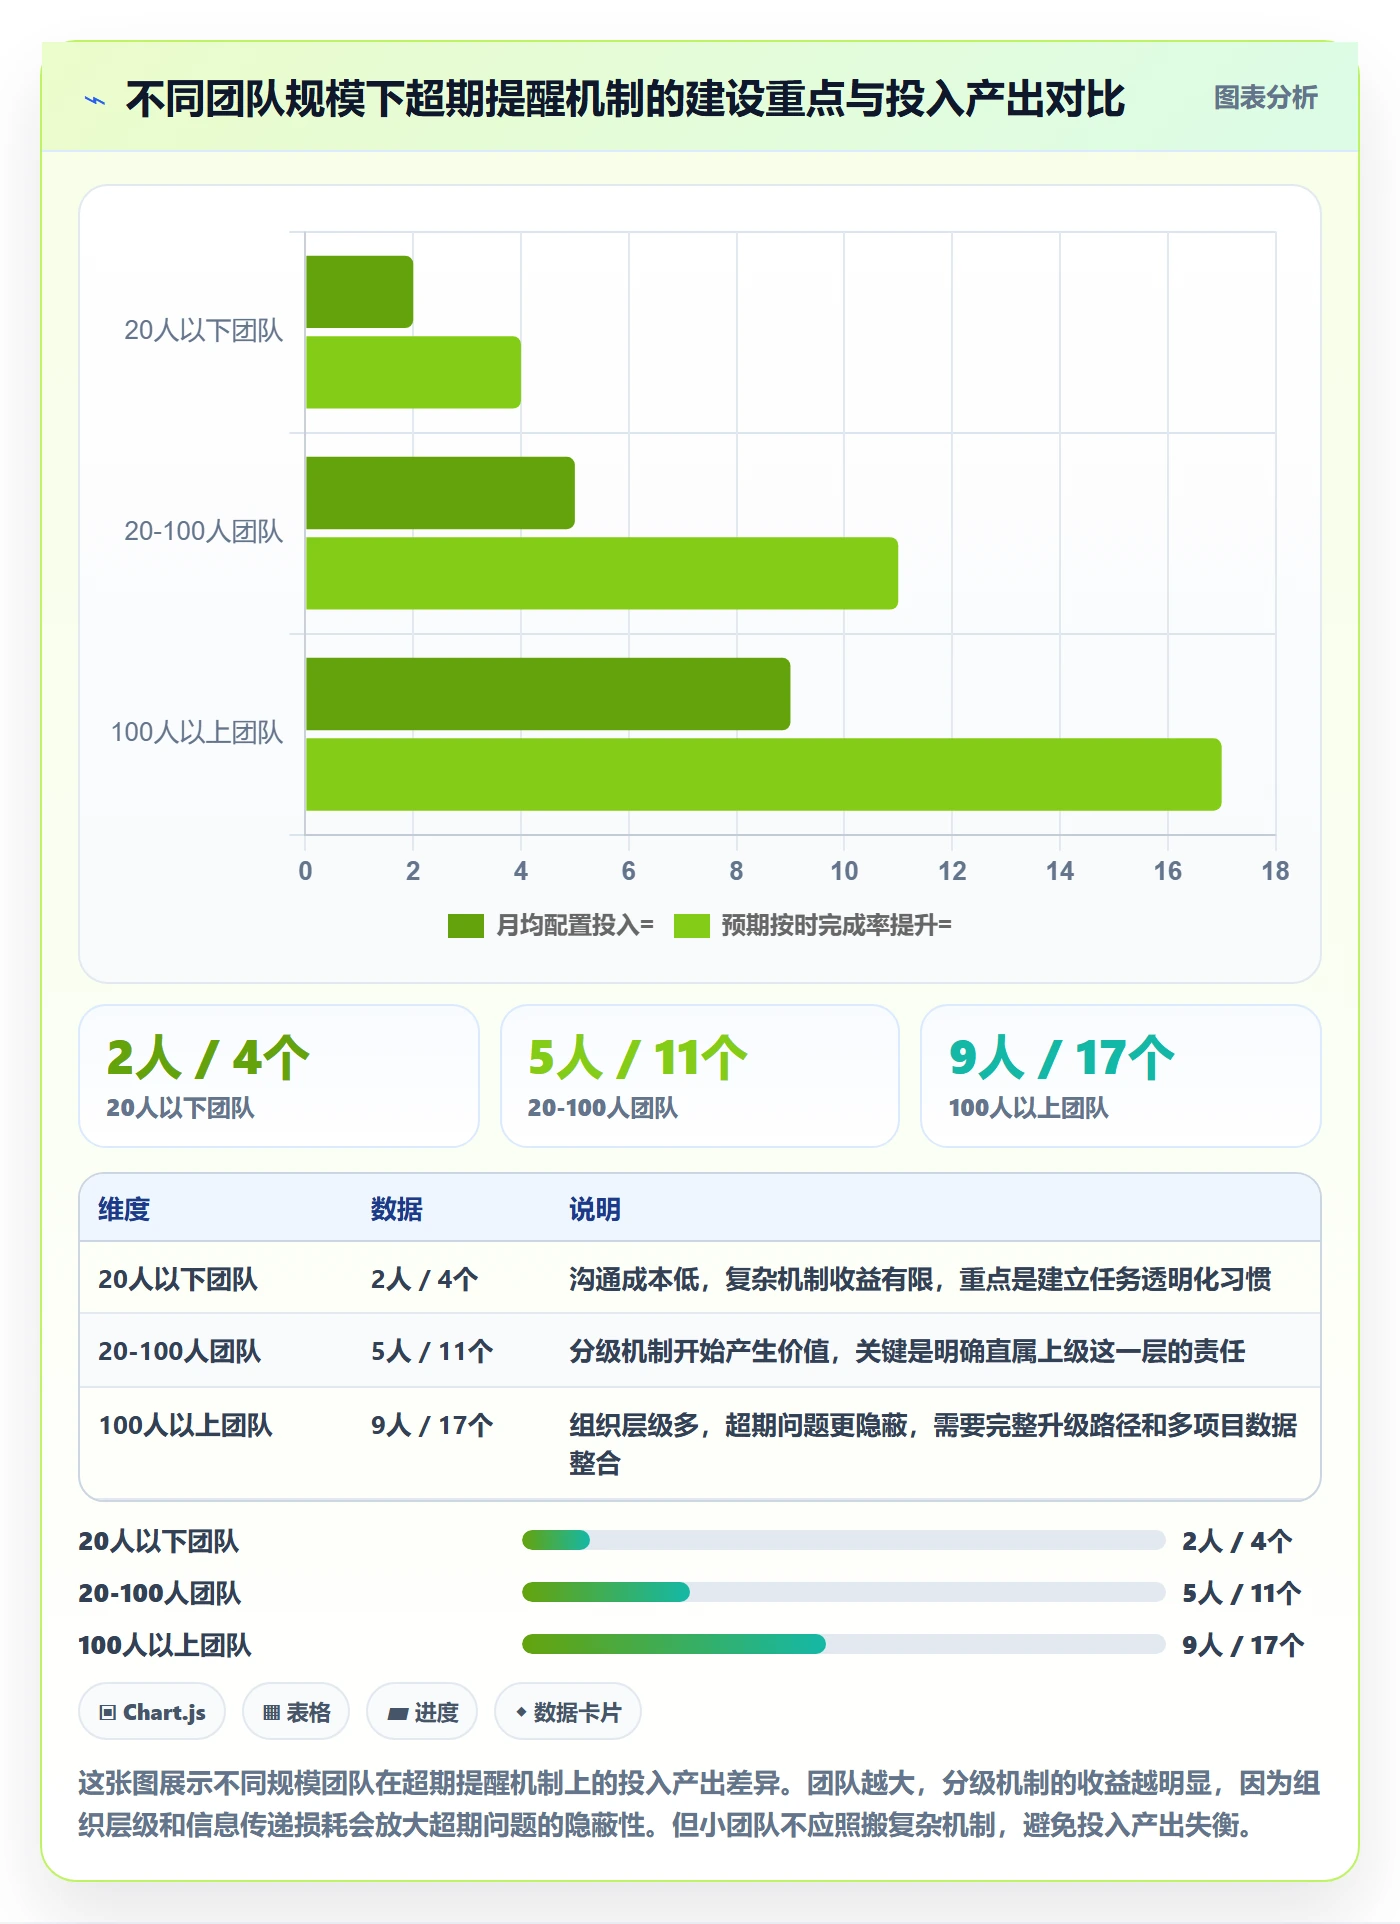Select the 表格 tag
The height and width of the screenshot is (1924, 1400).
click(x=296, y=1712)
